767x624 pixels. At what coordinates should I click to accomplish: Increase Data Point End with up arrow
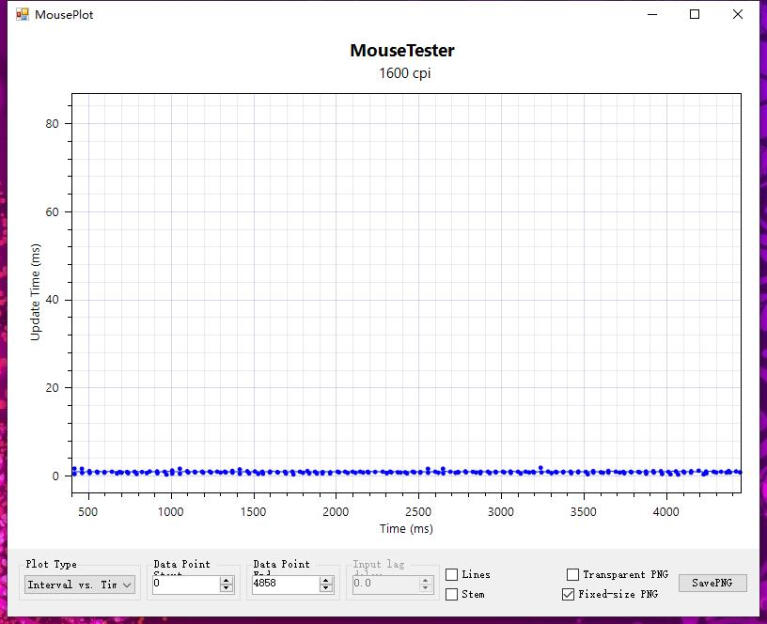(x=326, y=580)
